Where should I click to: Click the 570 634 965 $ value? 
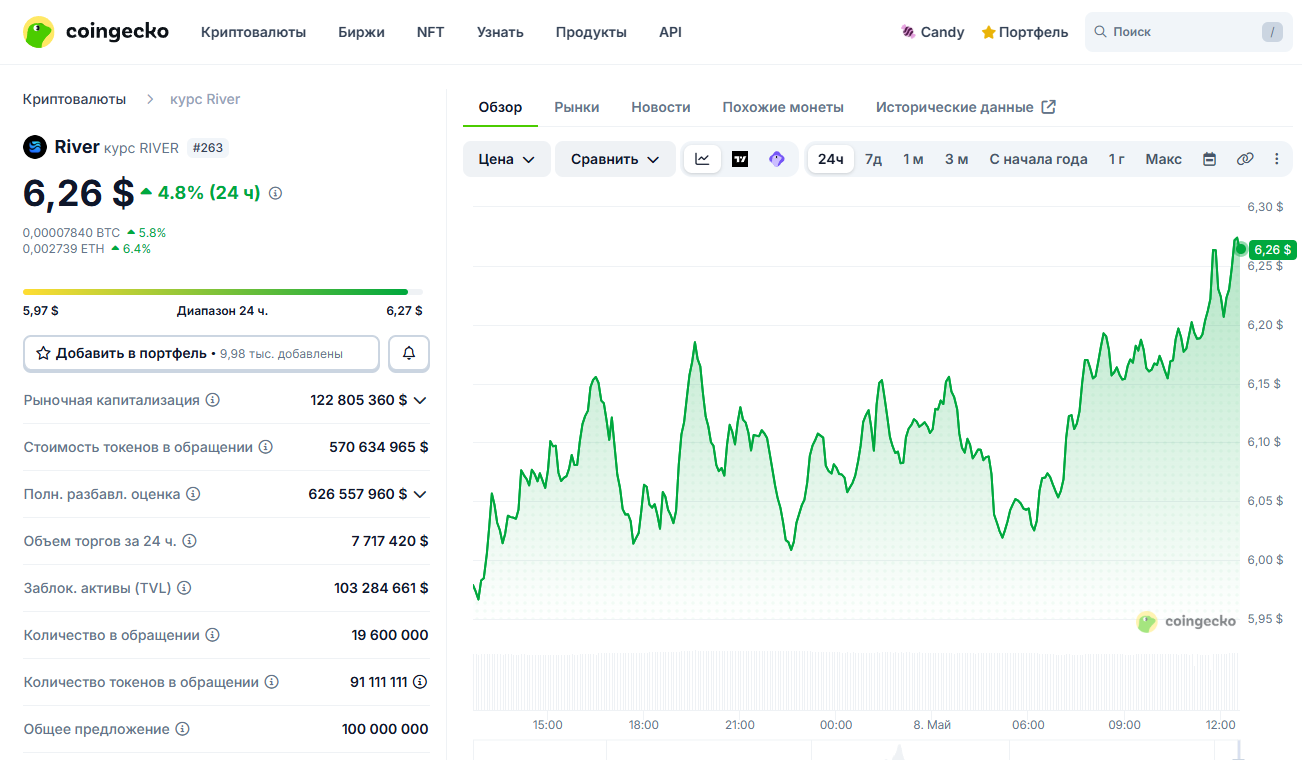379,447
